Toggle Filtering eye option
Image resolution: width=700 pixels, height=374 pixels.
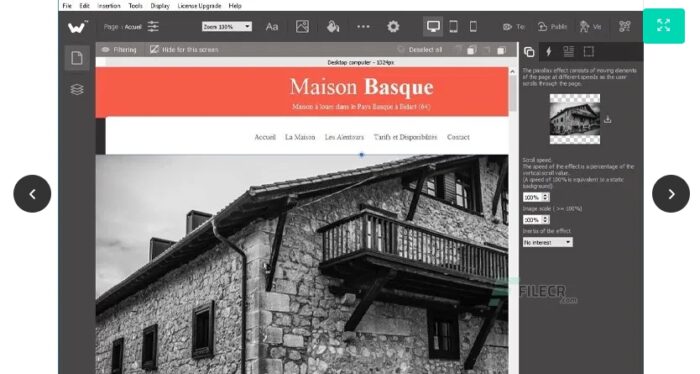[119, 50]
